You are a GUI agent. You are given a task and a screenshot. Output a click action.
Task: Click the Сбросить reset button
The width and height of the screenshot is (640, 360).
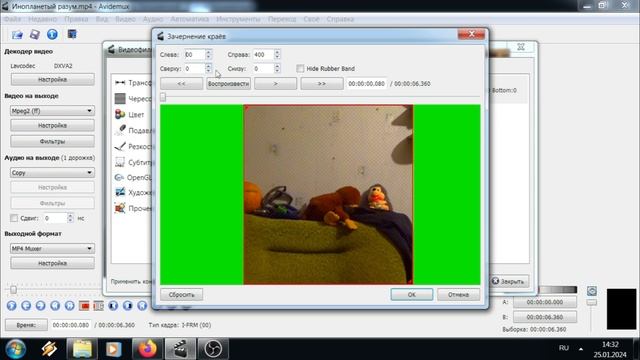point(182,294)
